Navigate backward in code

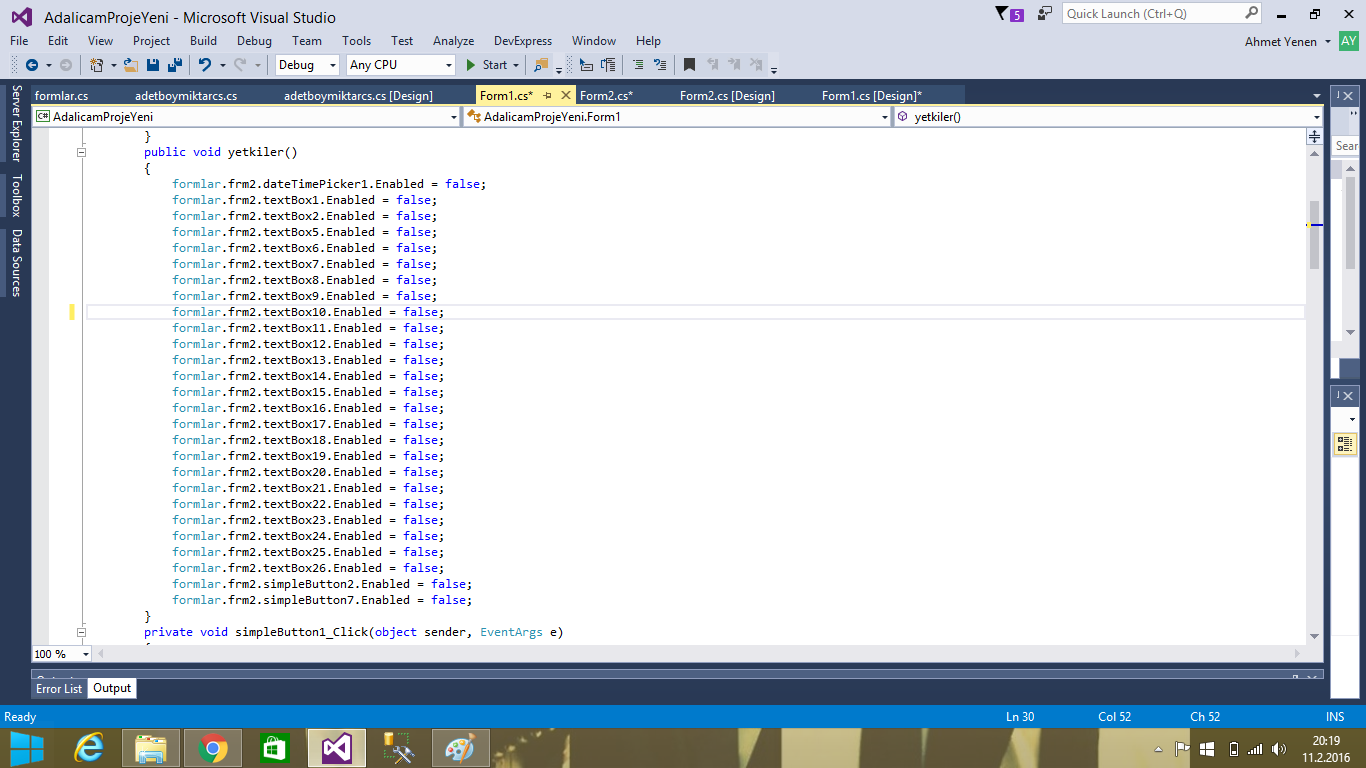pyautogui.click(x=33, y=64)
